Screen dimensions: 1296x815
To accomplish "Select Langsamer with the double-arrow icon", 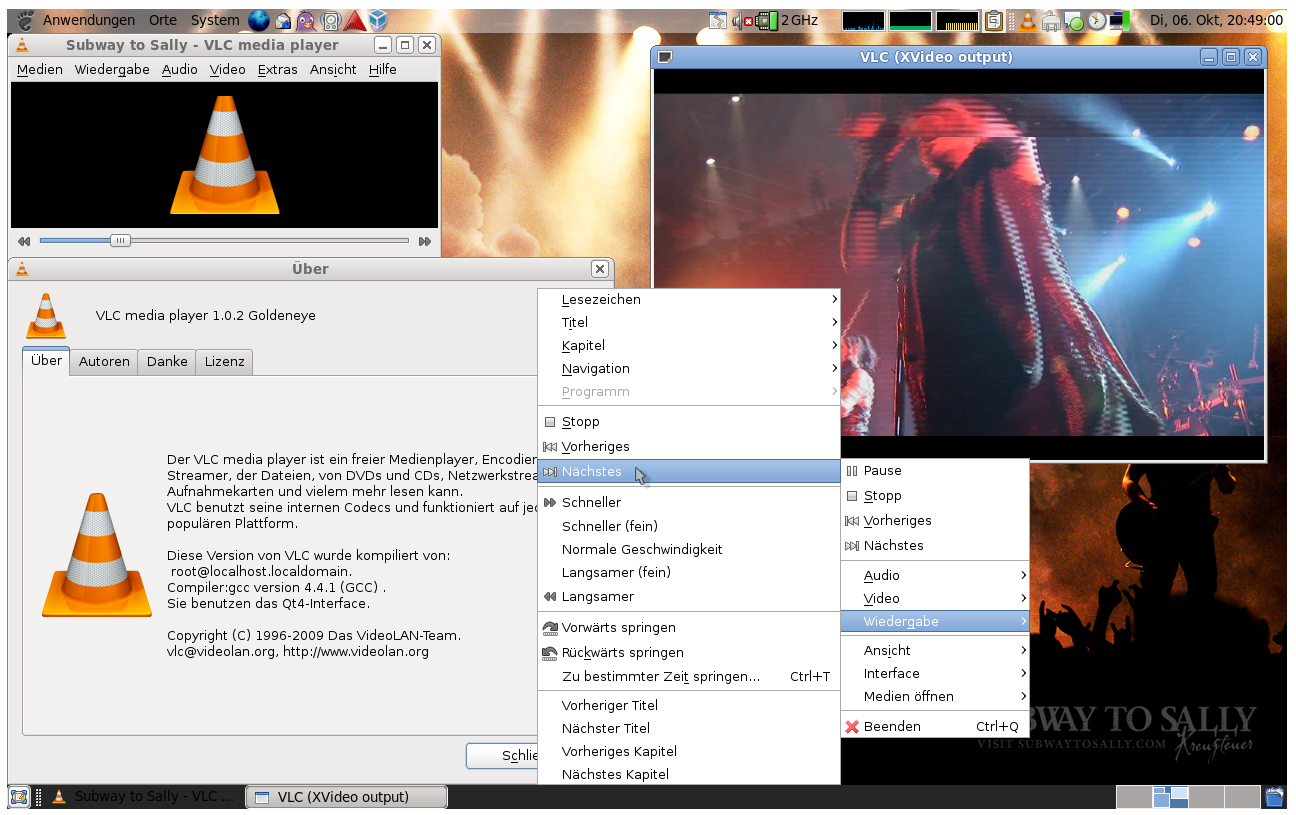I will (597, 597).
